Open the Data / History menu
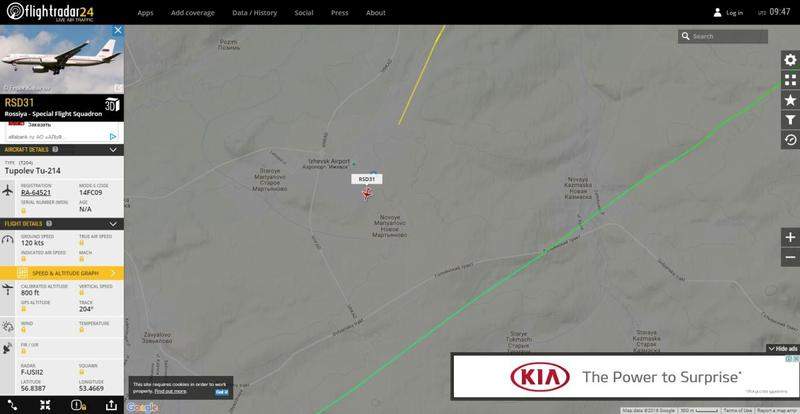Image resolution: width=800 pixels, height=414 pixels. [x=255, y=13]
